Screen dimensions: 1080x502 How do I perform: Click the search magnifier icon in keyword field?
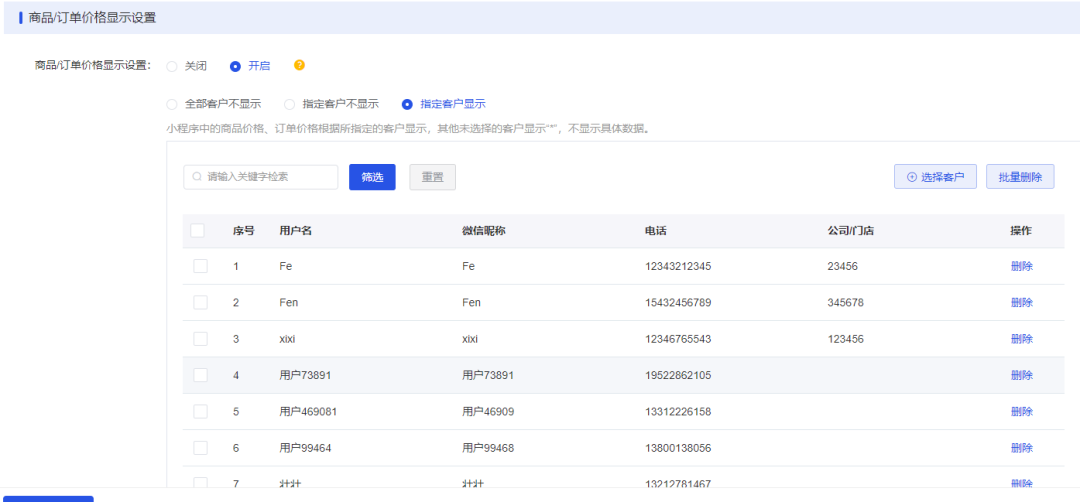(197, 177)
